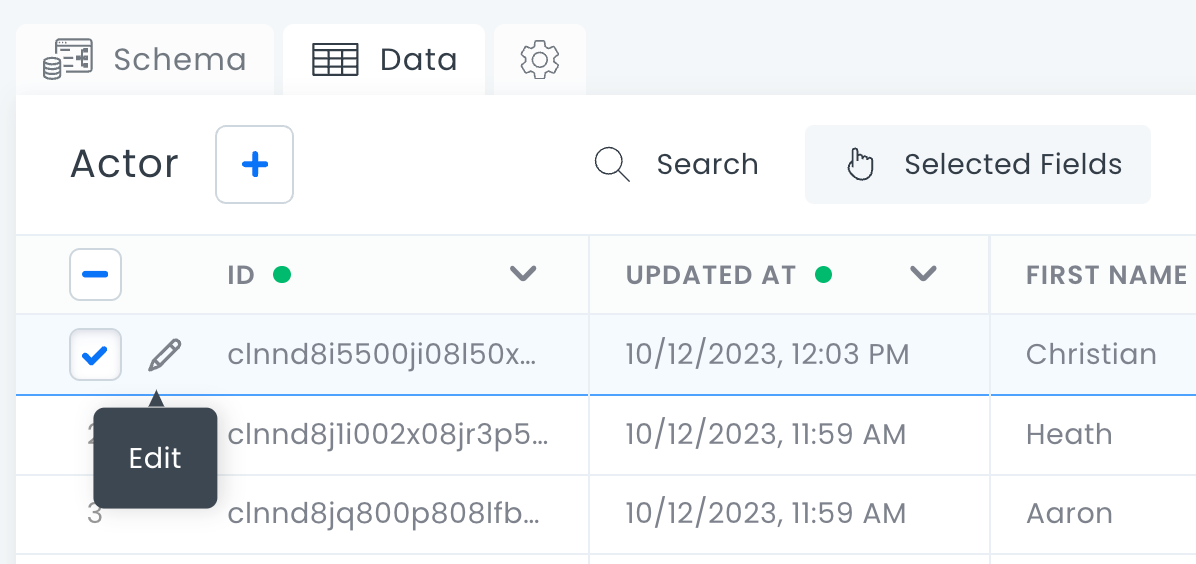Open the settings gear tab
1196x564 pixels.
pos(540,60)
